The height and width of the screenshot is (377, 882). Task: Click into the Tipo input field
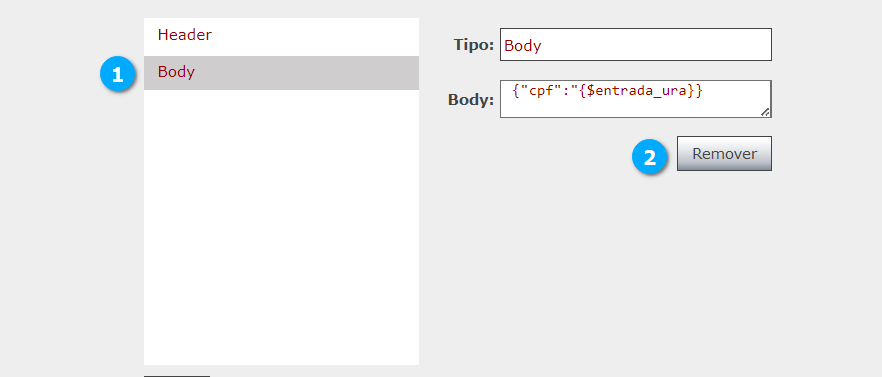(636, 44)
